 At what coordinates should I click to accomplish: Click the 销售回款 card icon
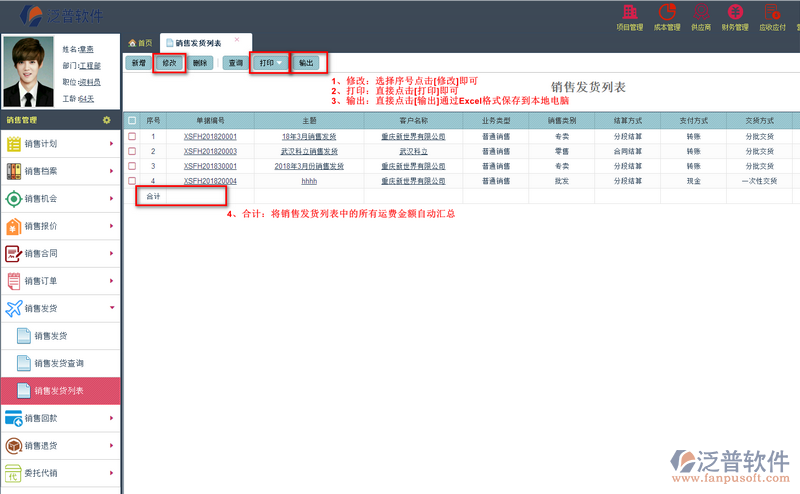tap(14, 418)
